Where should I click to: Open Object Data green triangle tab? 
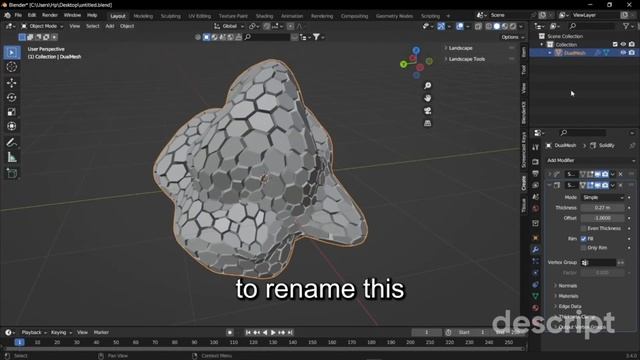pos(536,296)
